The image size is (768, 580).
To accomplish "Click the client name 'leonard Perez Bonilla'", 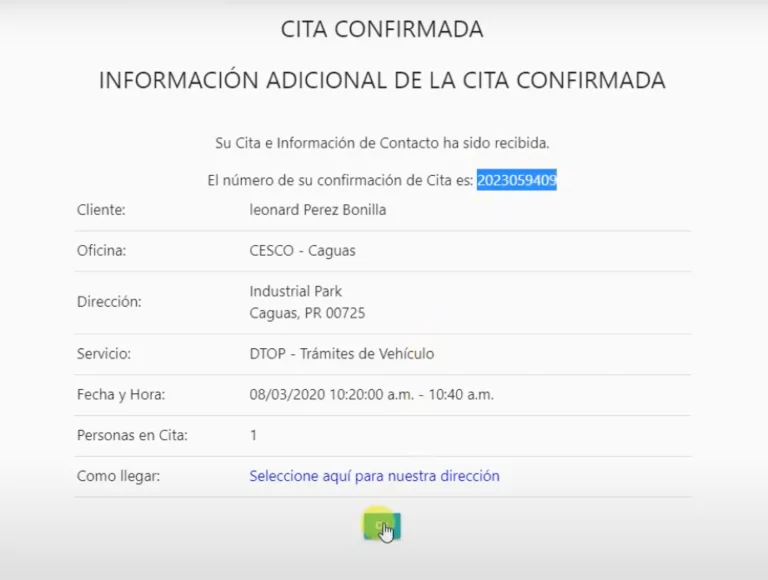I will click(317, 210).
